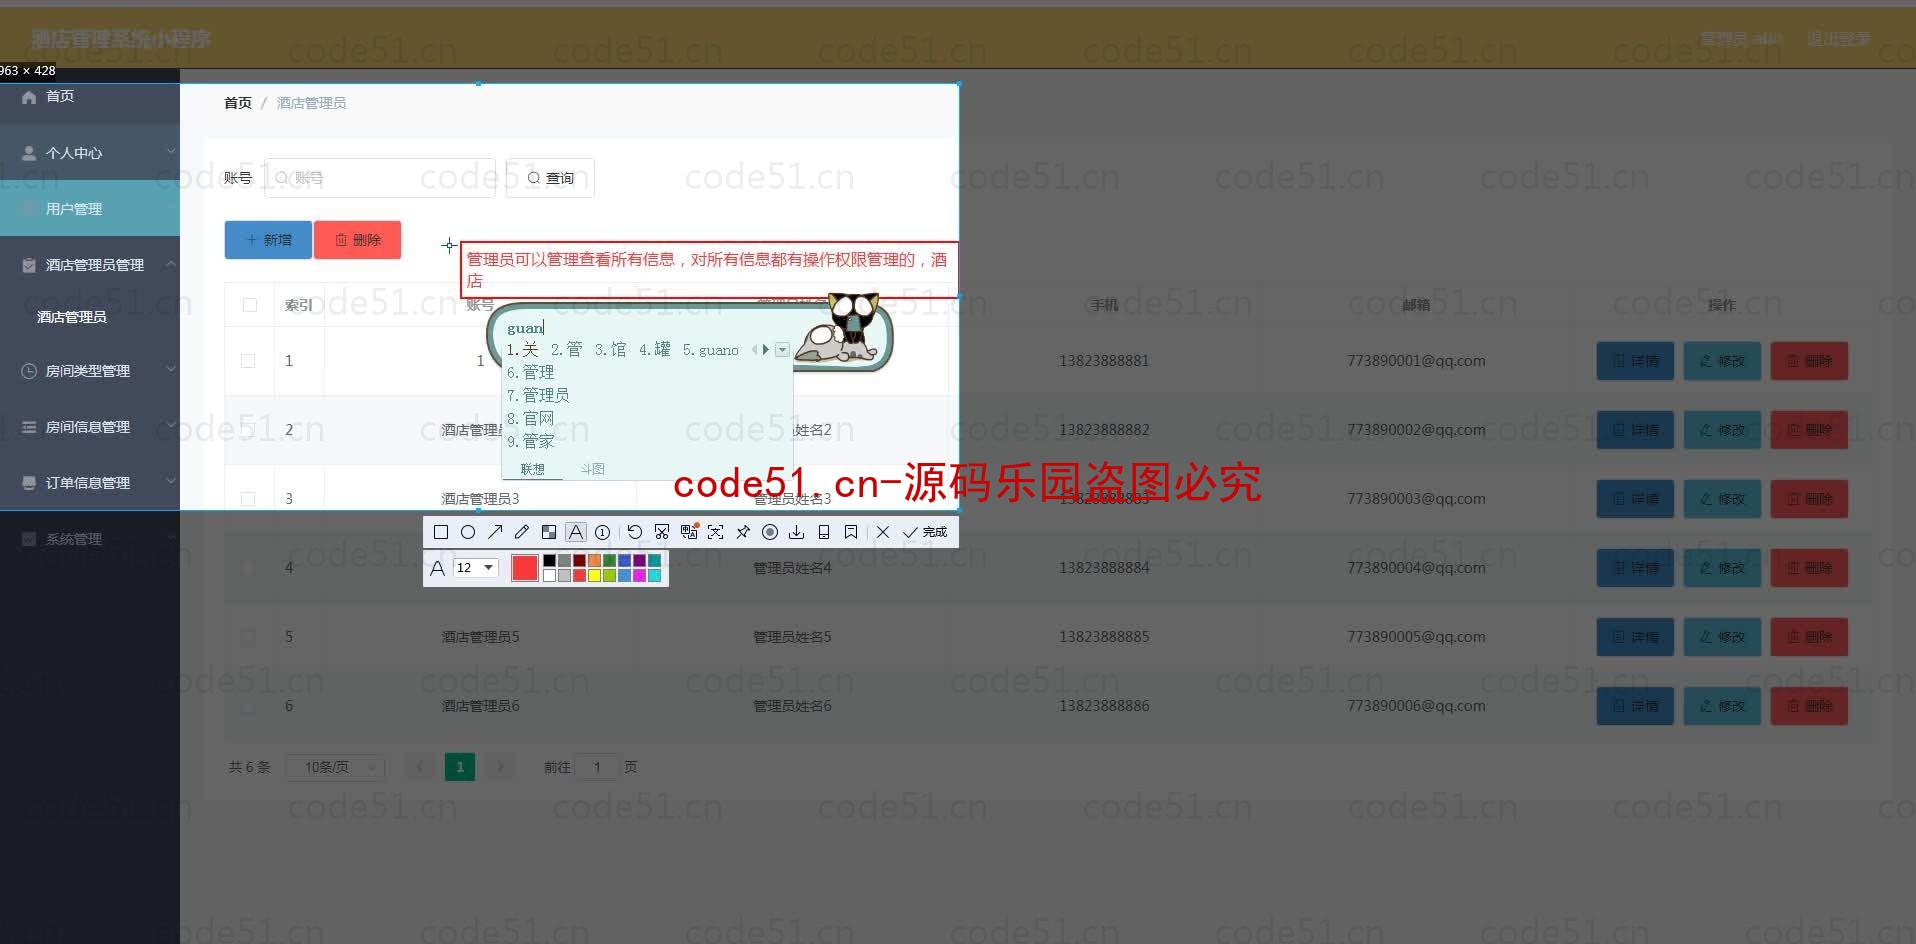Switch to the IME 斗图 tab
The height and width of the screenshot is (944, 1916).
(x=593, y=469)
